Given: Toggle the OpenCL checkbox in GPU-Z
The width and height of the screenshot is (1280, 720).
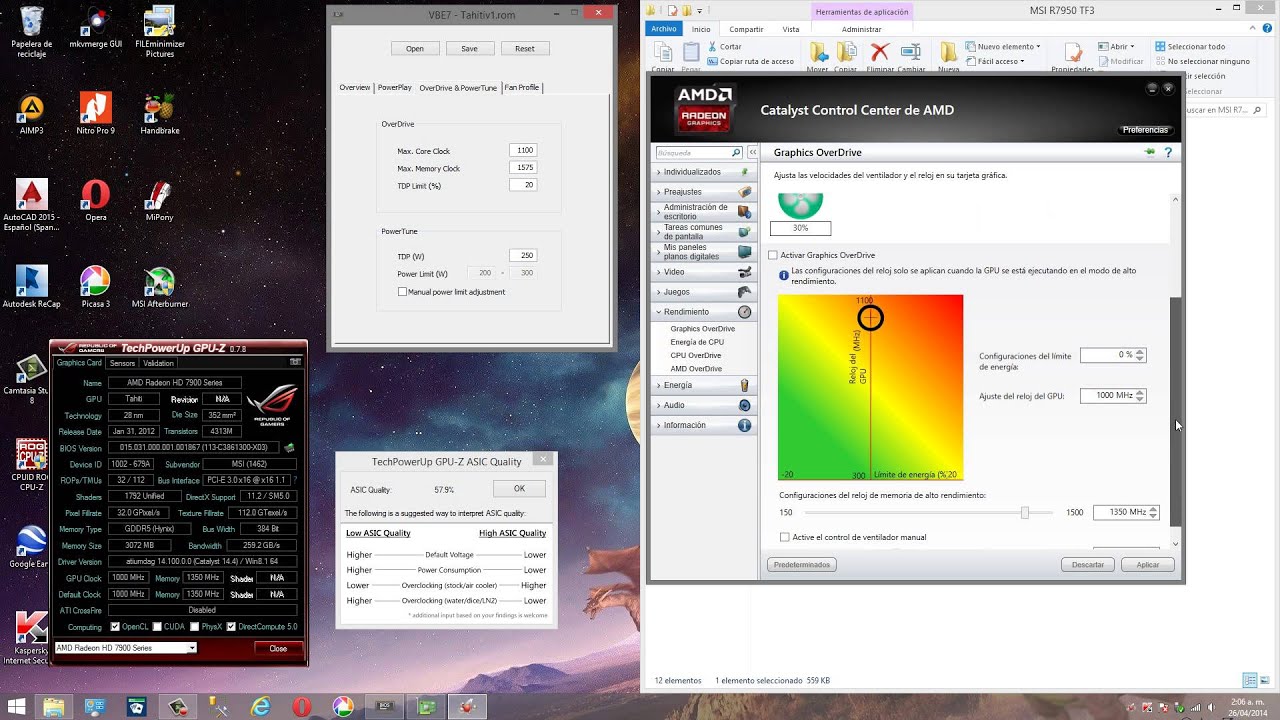Looking at the screenshot, I should [x=115, y=627].
